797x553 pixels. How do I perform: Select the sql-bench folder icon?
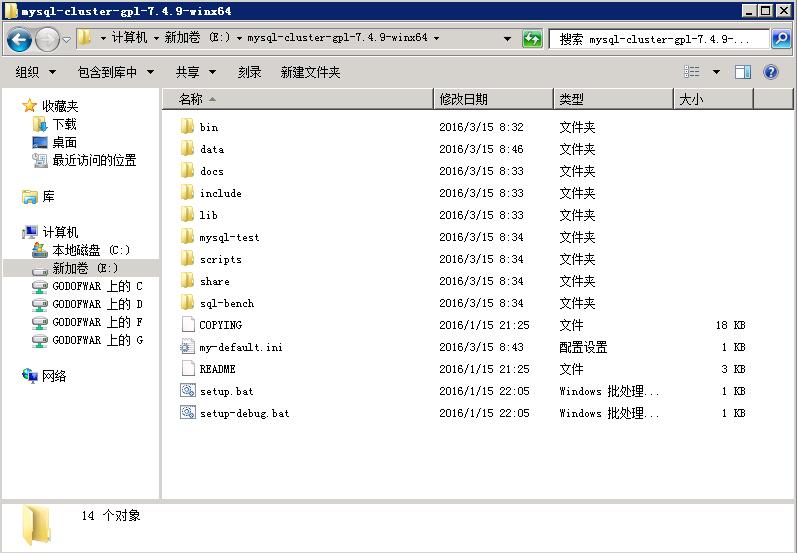coord(188,302)
